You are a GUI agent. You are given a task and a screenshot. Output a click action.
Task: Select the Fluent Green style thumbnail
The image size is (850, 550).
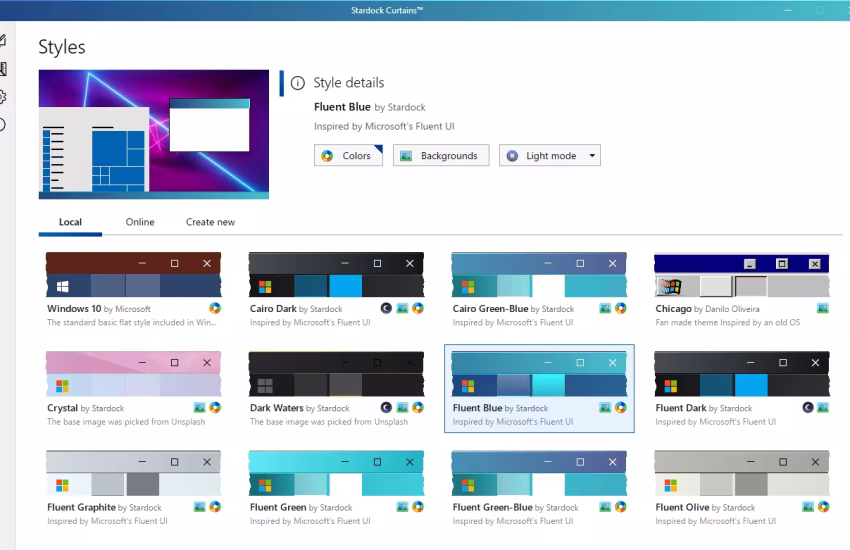pyautogui.click(x=336, y=473)
